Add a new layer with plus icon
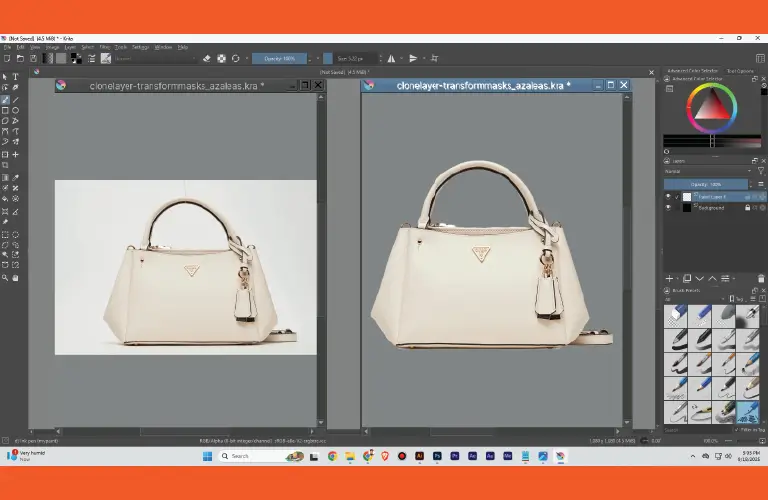The width and height of the screenshot is (768, 500). (x=670, y=278)
